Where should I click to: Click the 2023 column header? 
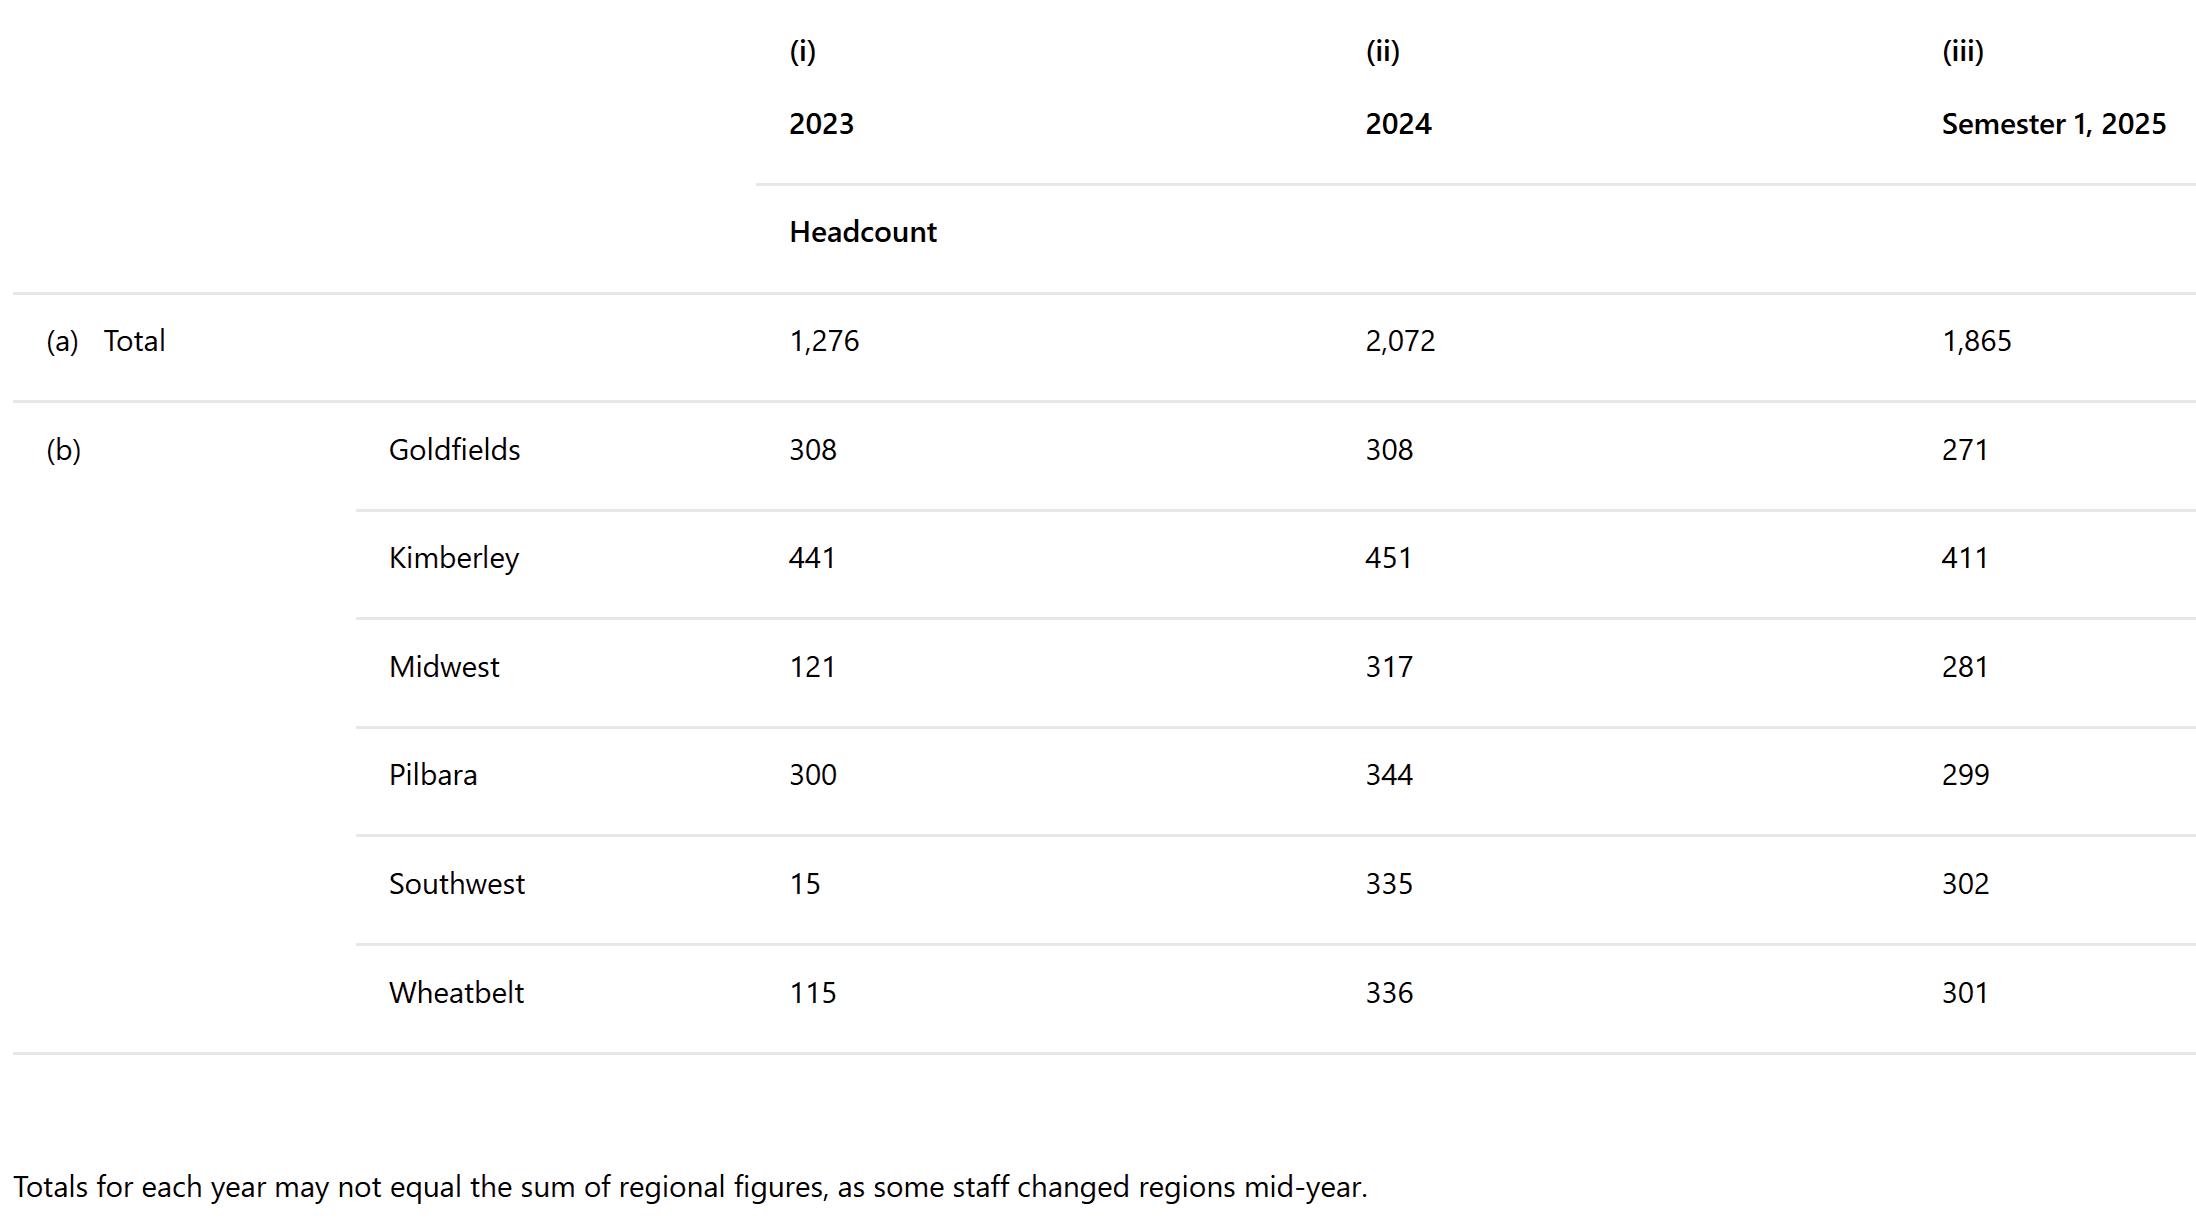(821, 124)
